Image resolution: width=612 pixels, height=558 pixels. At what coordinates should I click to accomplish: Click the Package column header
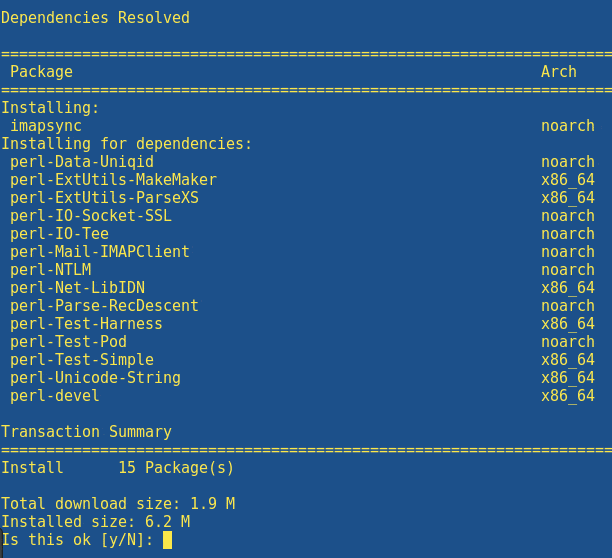coord(41,72)
